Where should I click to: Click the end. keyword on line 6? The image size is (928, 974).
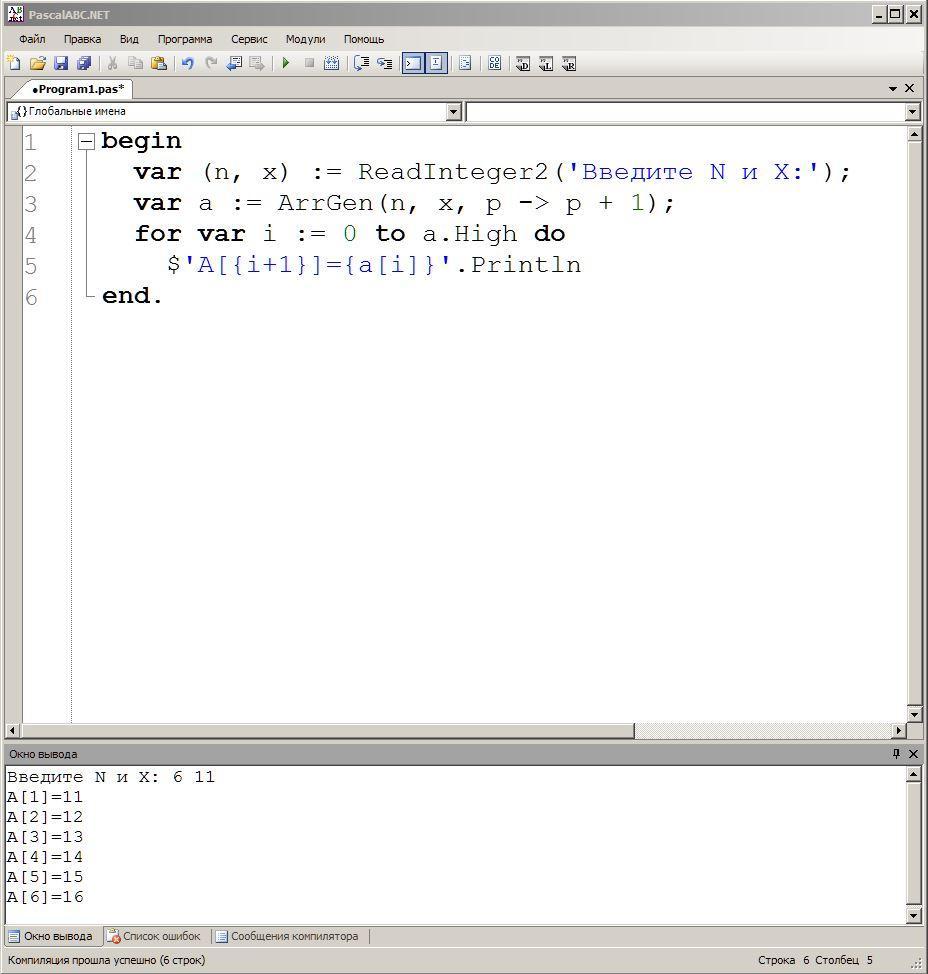[132, 296]
